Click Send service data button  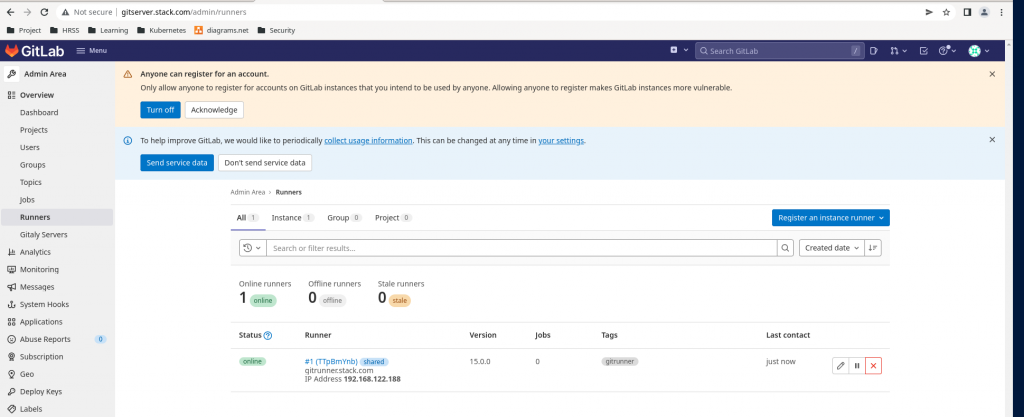point(177,162)
